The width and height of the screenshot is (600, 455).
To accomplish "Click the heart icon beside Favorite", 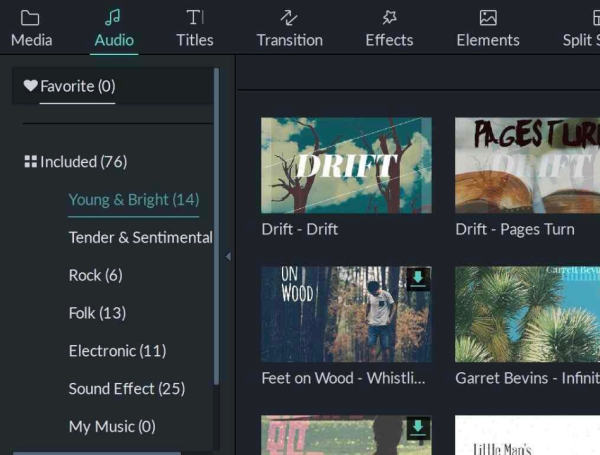I will 30,86.
